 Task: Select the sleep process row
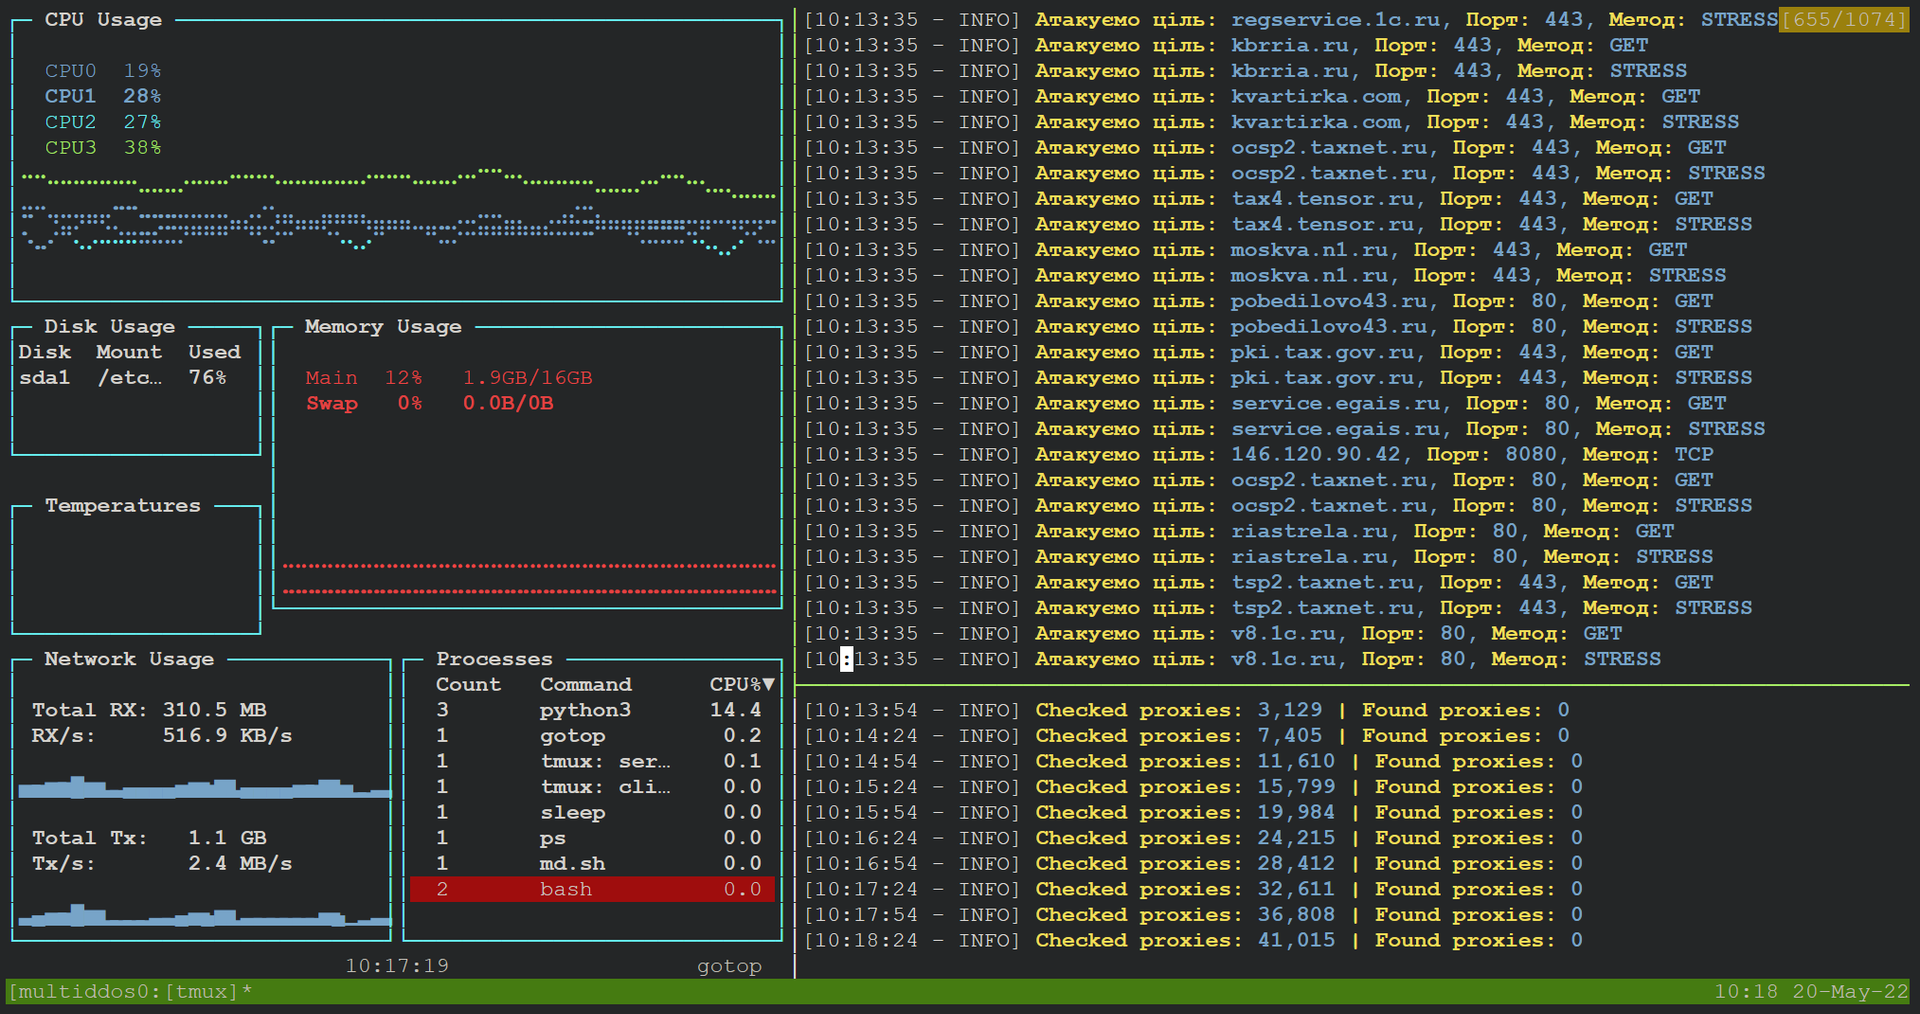[592, 813]
